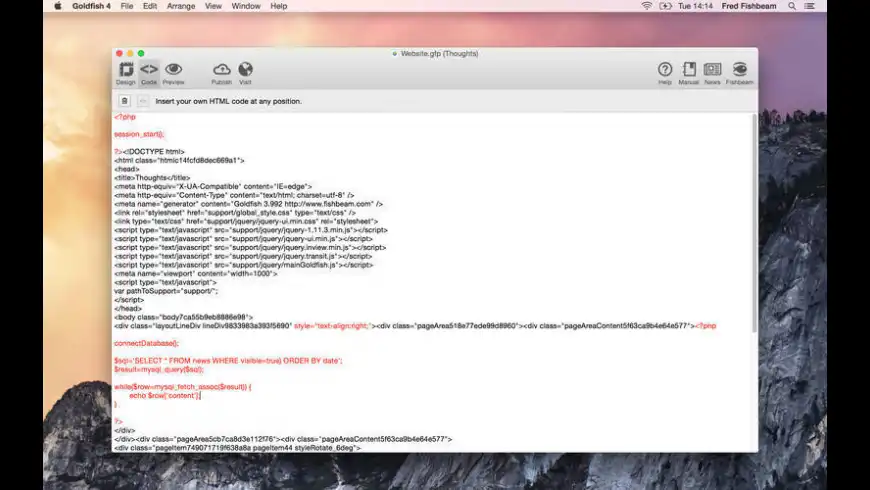Click the meta generator Goldfish line
Screen dimensions: 870x490
tap(249, 204)
